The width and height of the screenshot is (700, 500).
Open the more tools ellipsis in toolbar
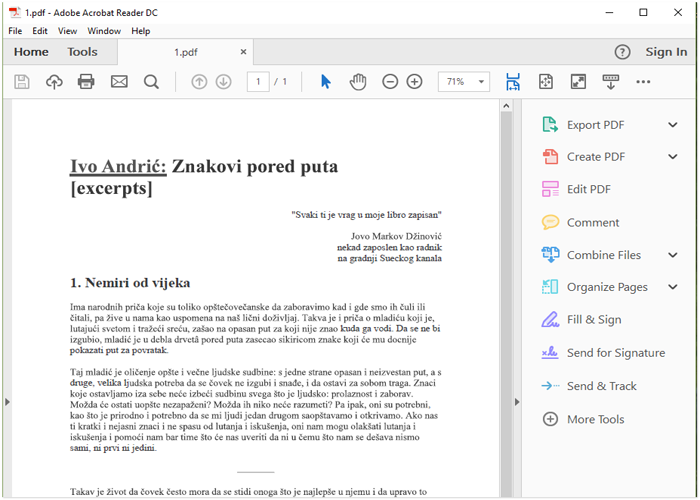pyautogui.click(x=643, y=82)
